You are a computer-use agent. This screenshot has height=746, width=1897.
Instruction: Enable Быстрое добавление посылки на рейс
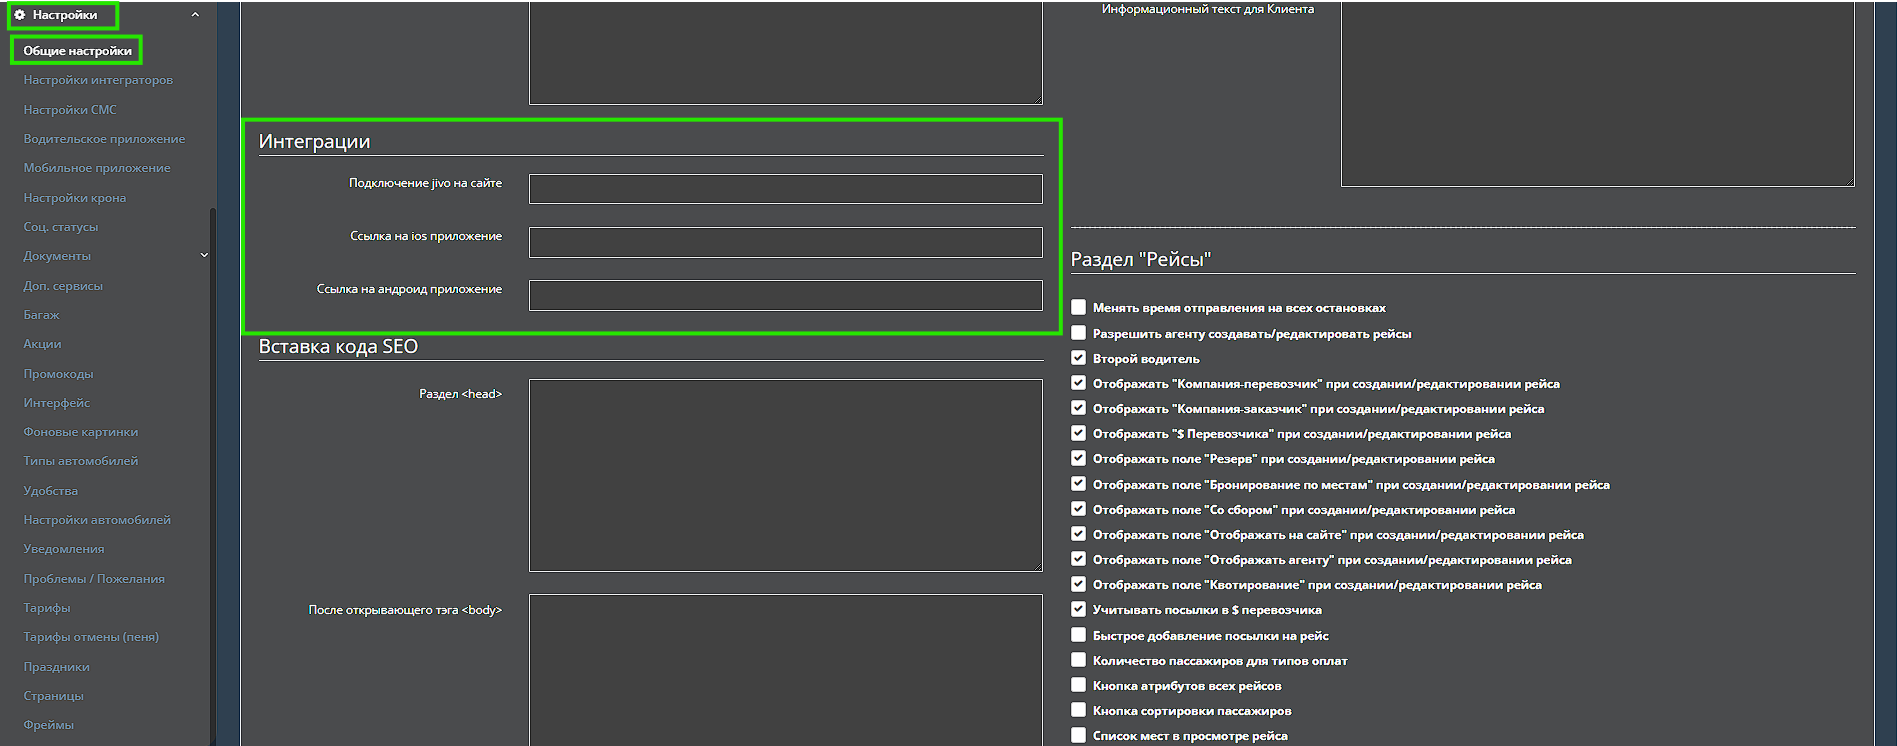coord(1078,635)
